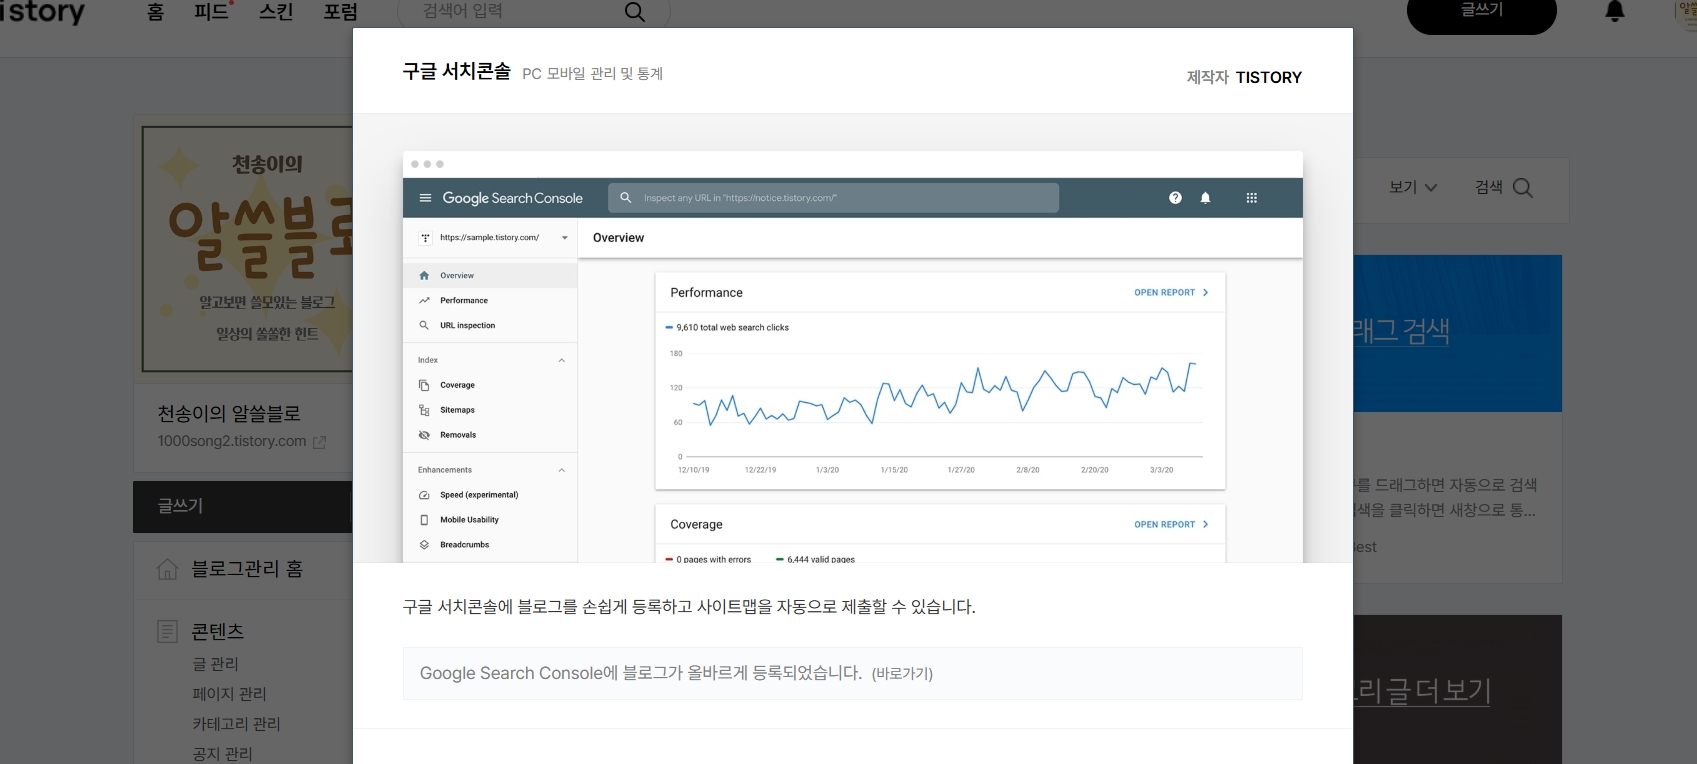This screenshot has height=764, width=1697.
Task: Click the Breadcrumbs layers icon
Action: click(424, 545)
